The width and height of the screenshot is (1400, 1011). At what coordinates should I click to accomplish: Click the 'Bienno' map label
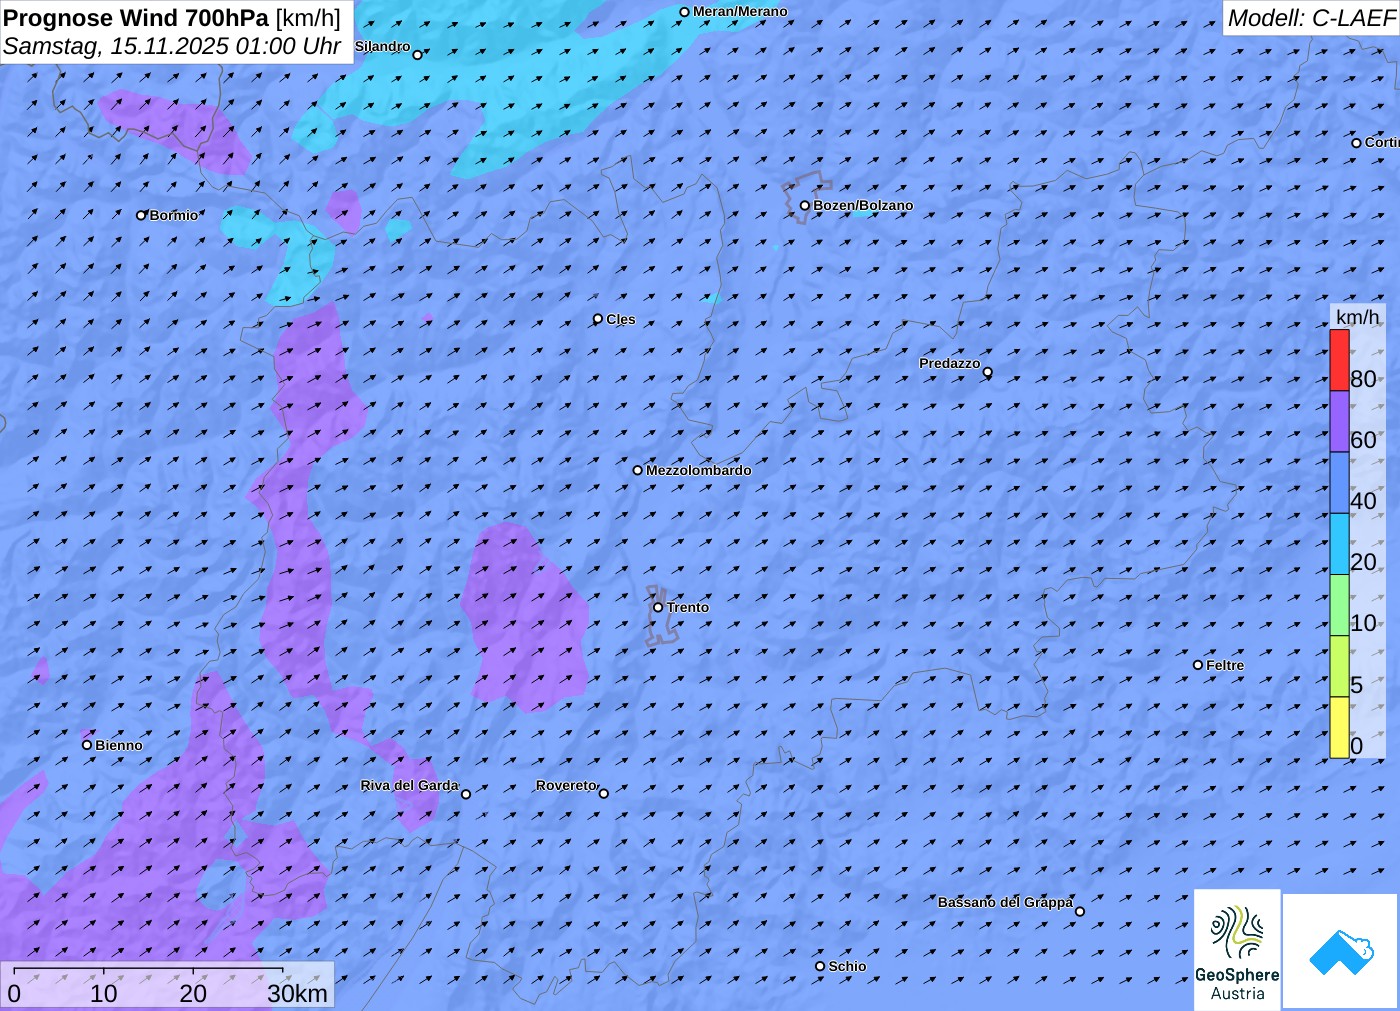pos(119,745)
